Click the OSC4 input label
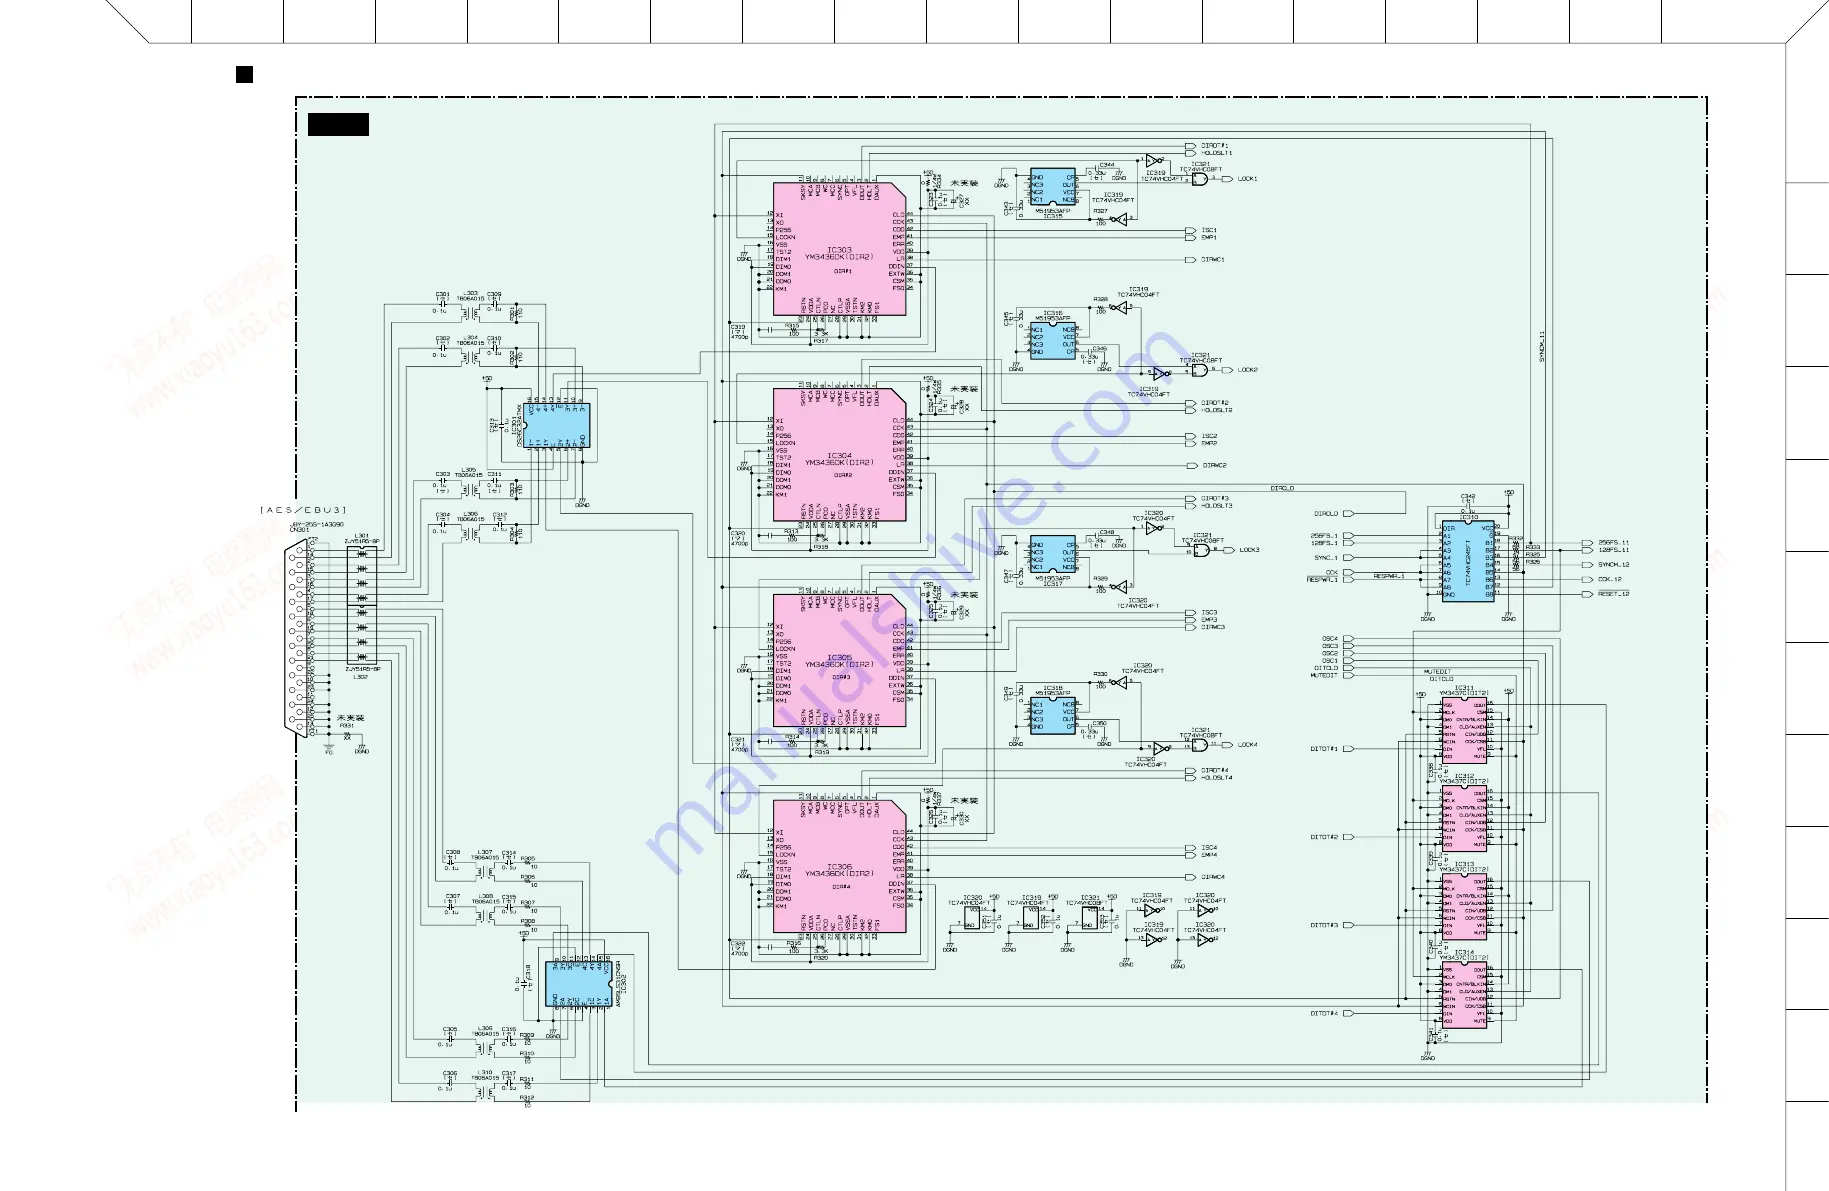This screenshot has width=1829, height=1191. (x=1330, y=639)
